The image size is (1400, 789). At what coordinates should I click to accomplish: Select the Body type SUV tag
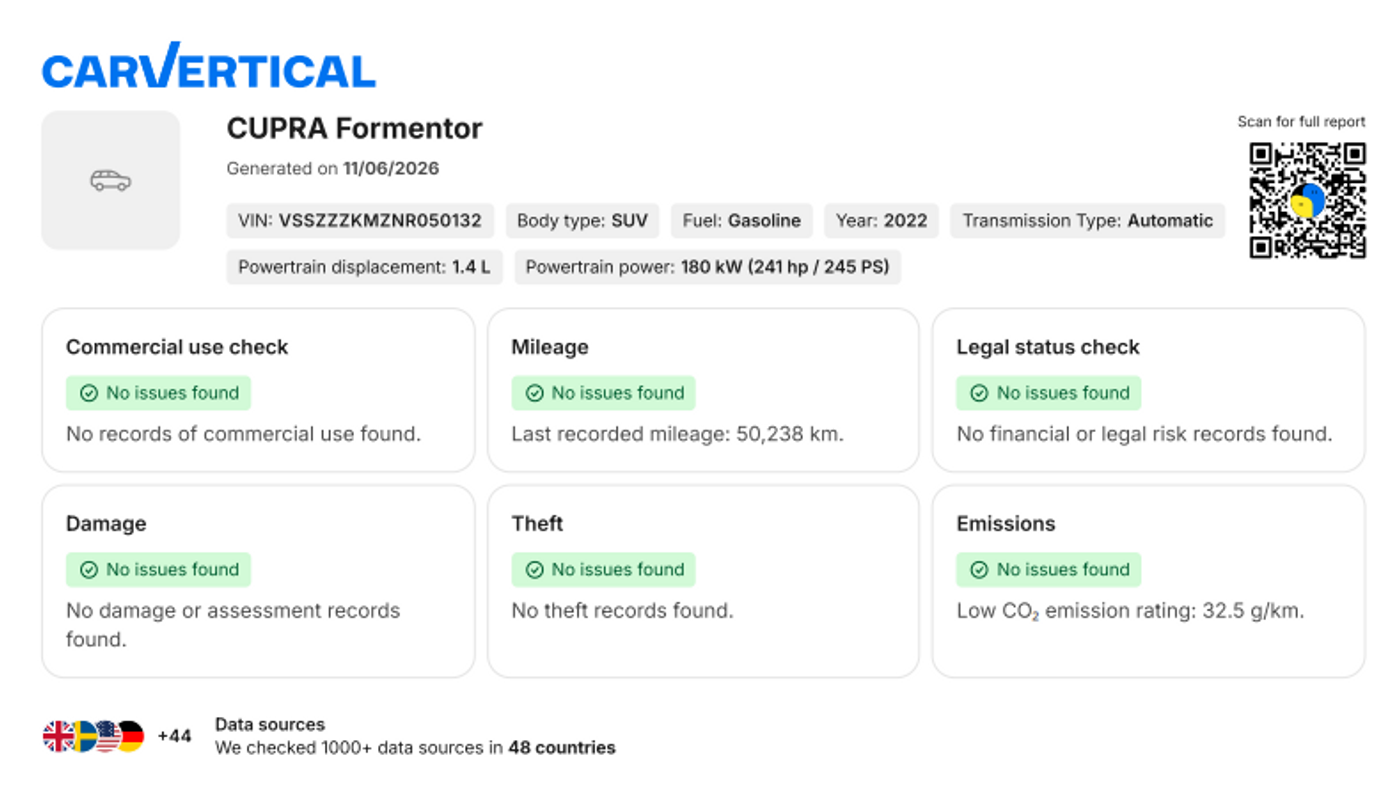pos(582,221)
